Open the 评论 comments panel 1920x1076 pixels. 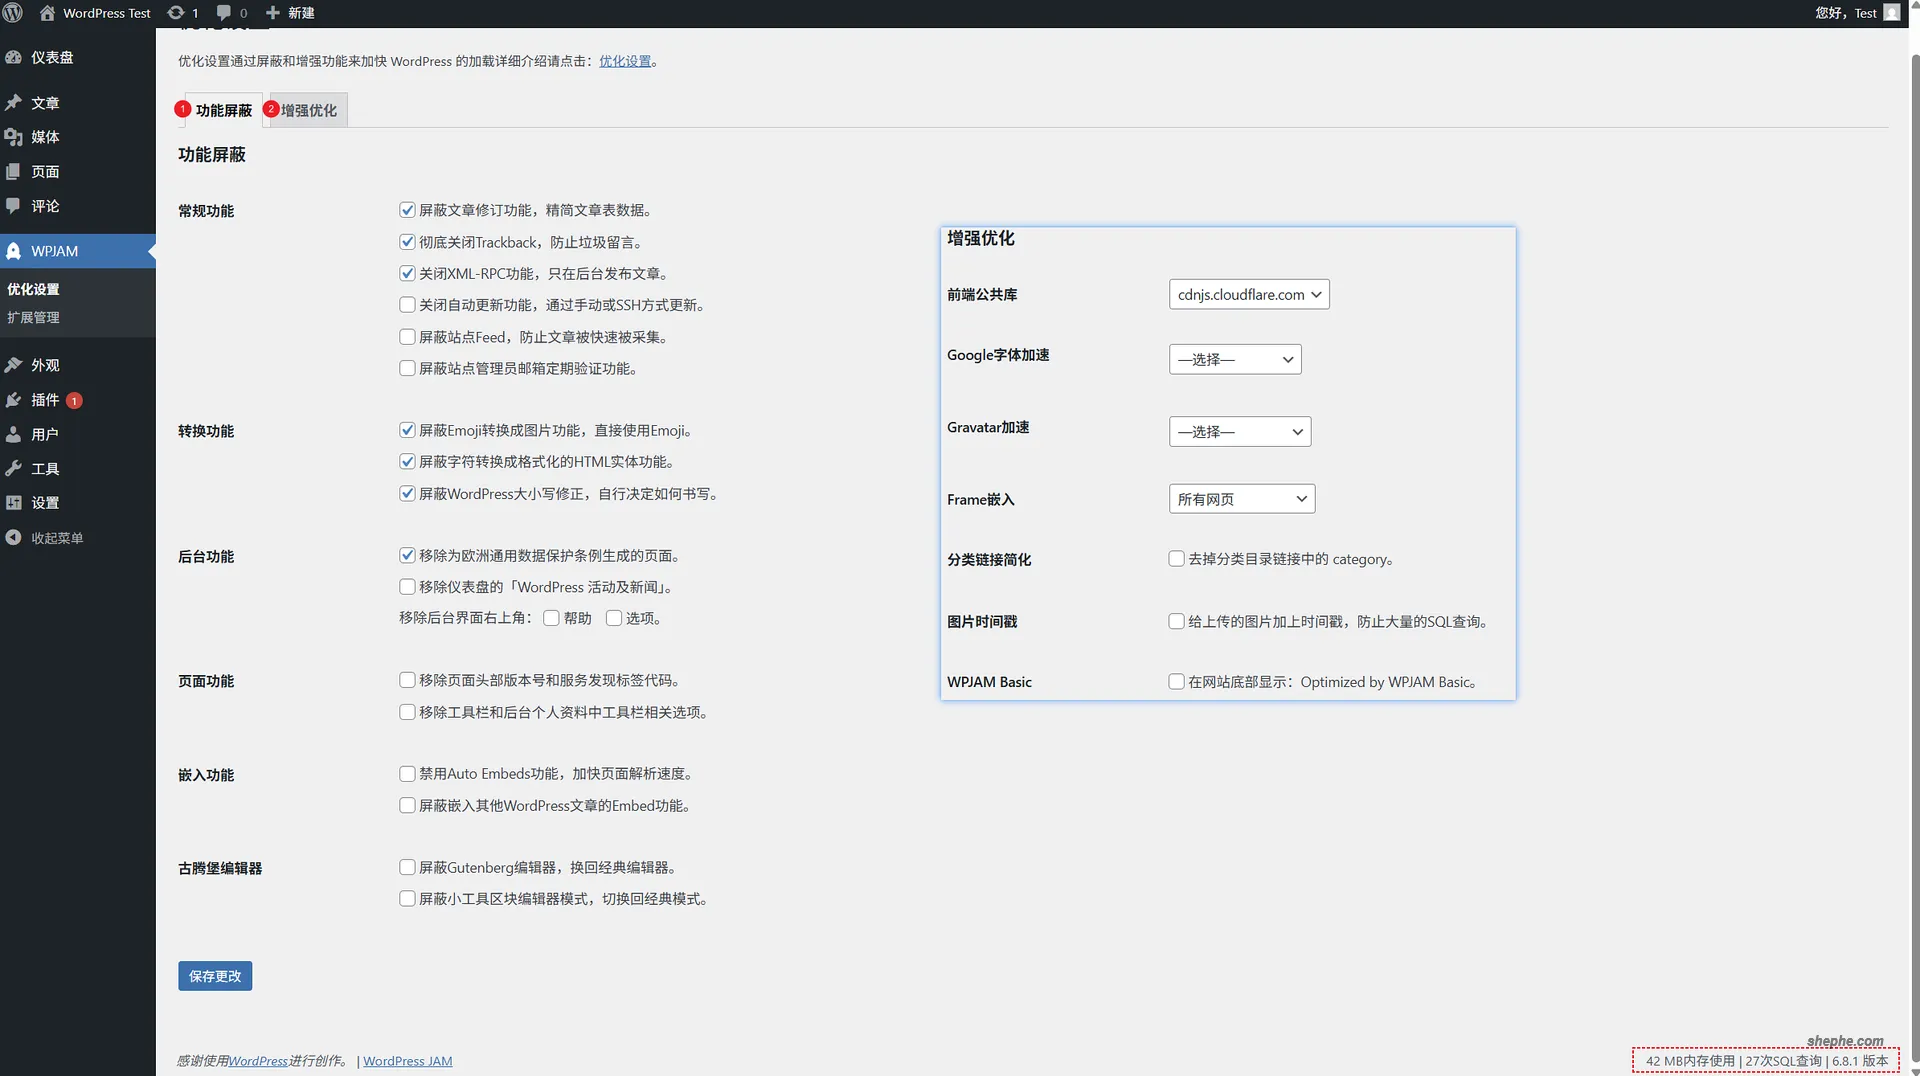click(44, 206)
